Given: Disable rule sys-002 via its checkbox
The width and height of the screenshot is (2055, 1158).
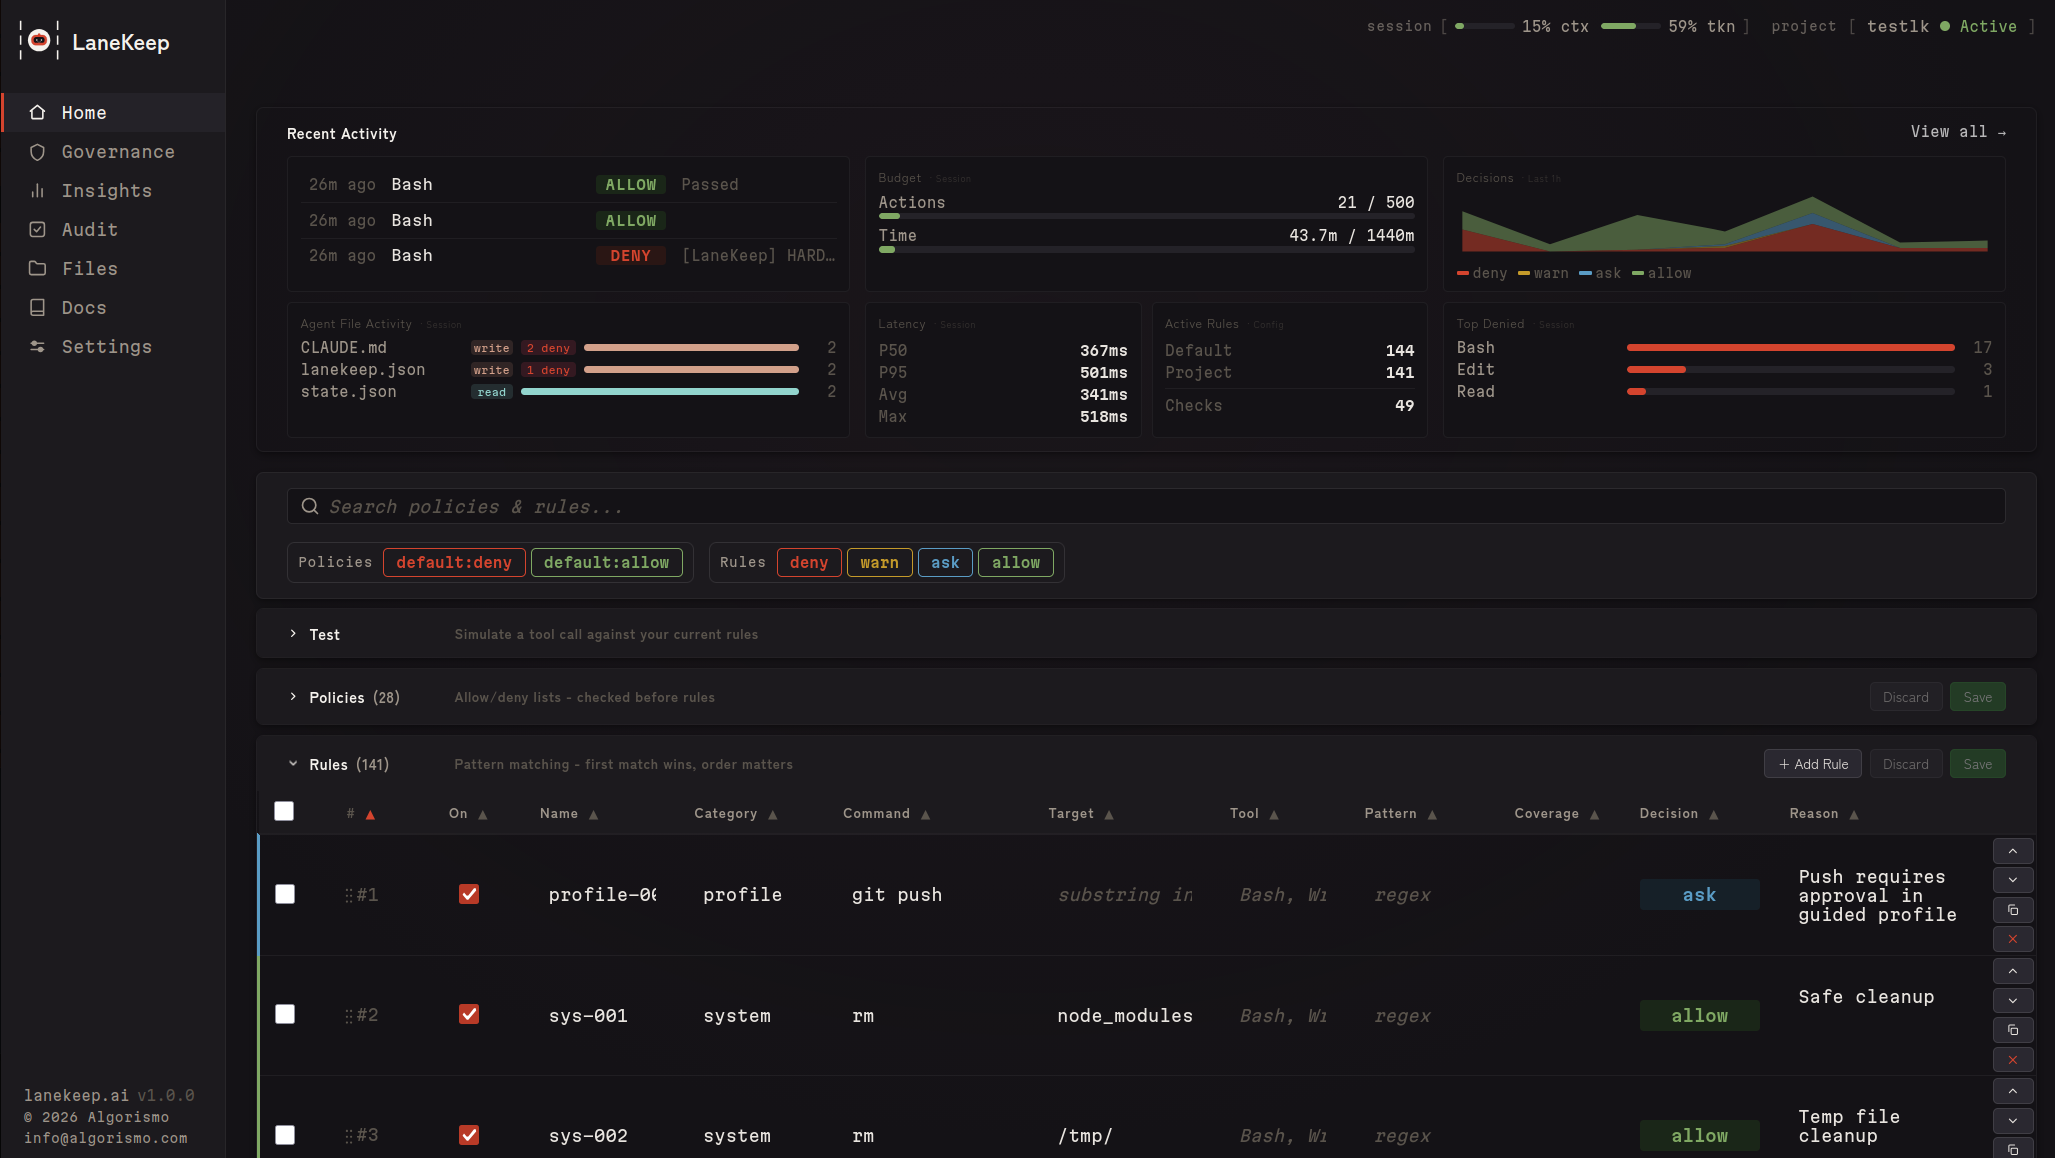Looking at the screenshot, I should pyautogui.click(x=468, y=1135).
